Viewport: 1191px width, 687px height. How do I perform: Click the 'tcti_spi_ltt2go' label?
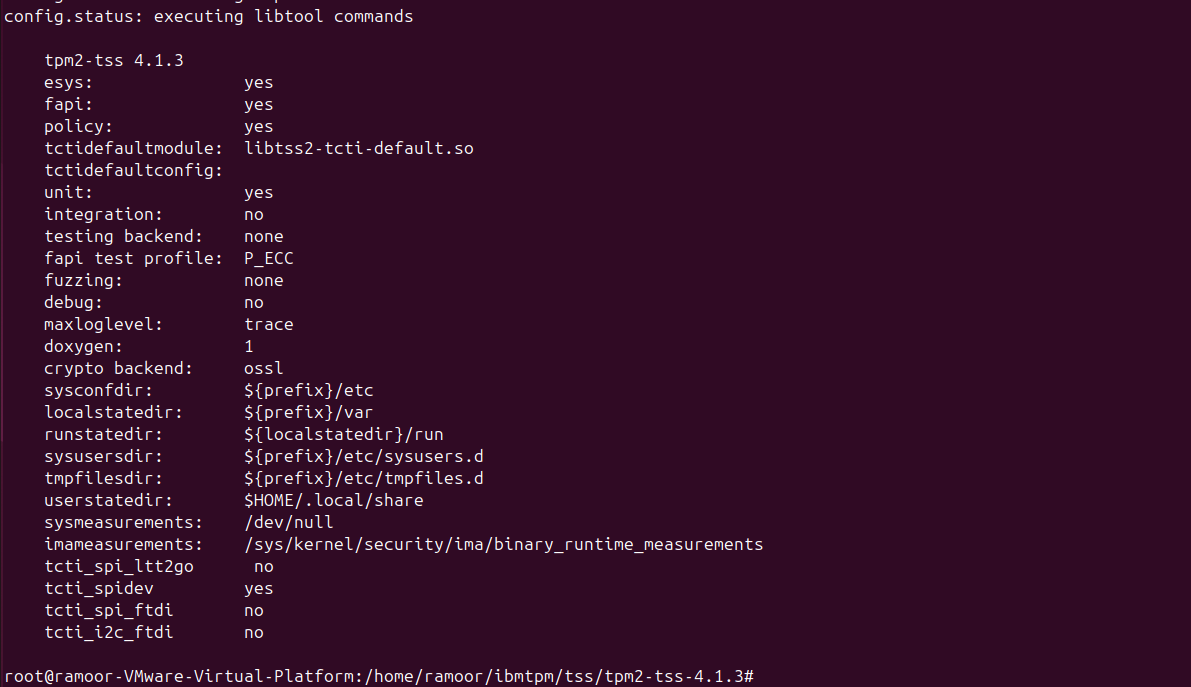[118, 566]
